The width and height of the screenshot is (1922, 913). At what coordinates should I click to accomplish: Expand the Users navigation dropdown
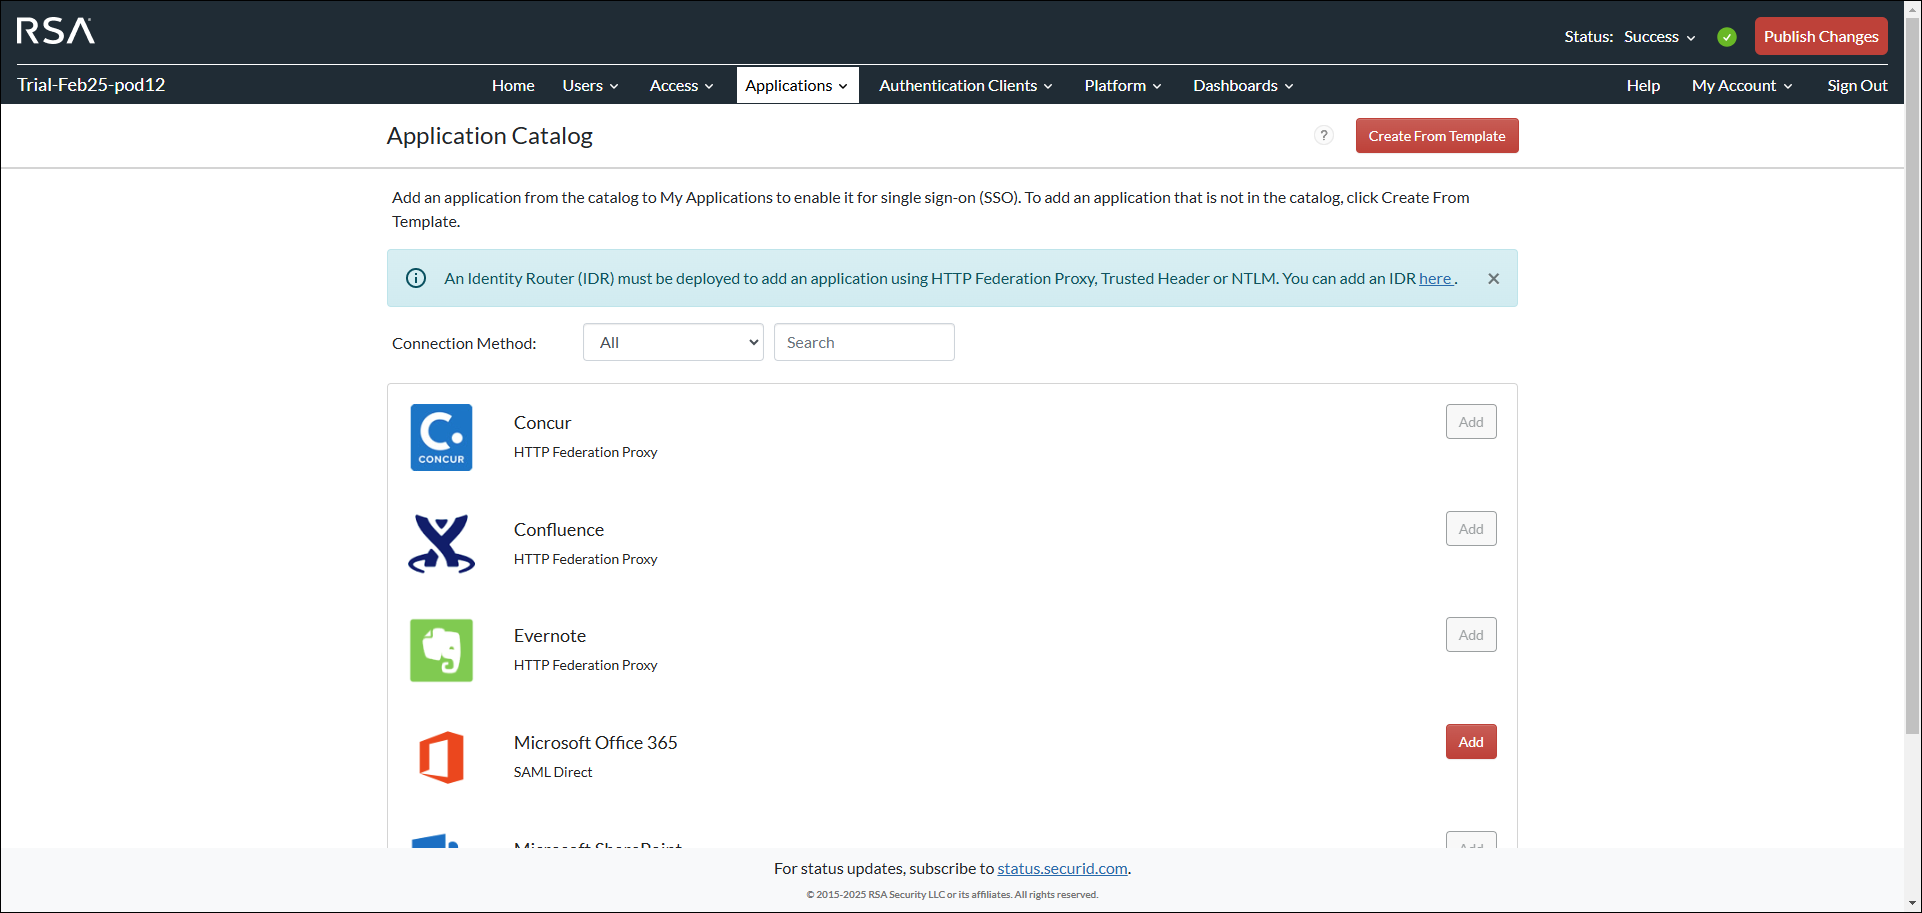(589, 85)
